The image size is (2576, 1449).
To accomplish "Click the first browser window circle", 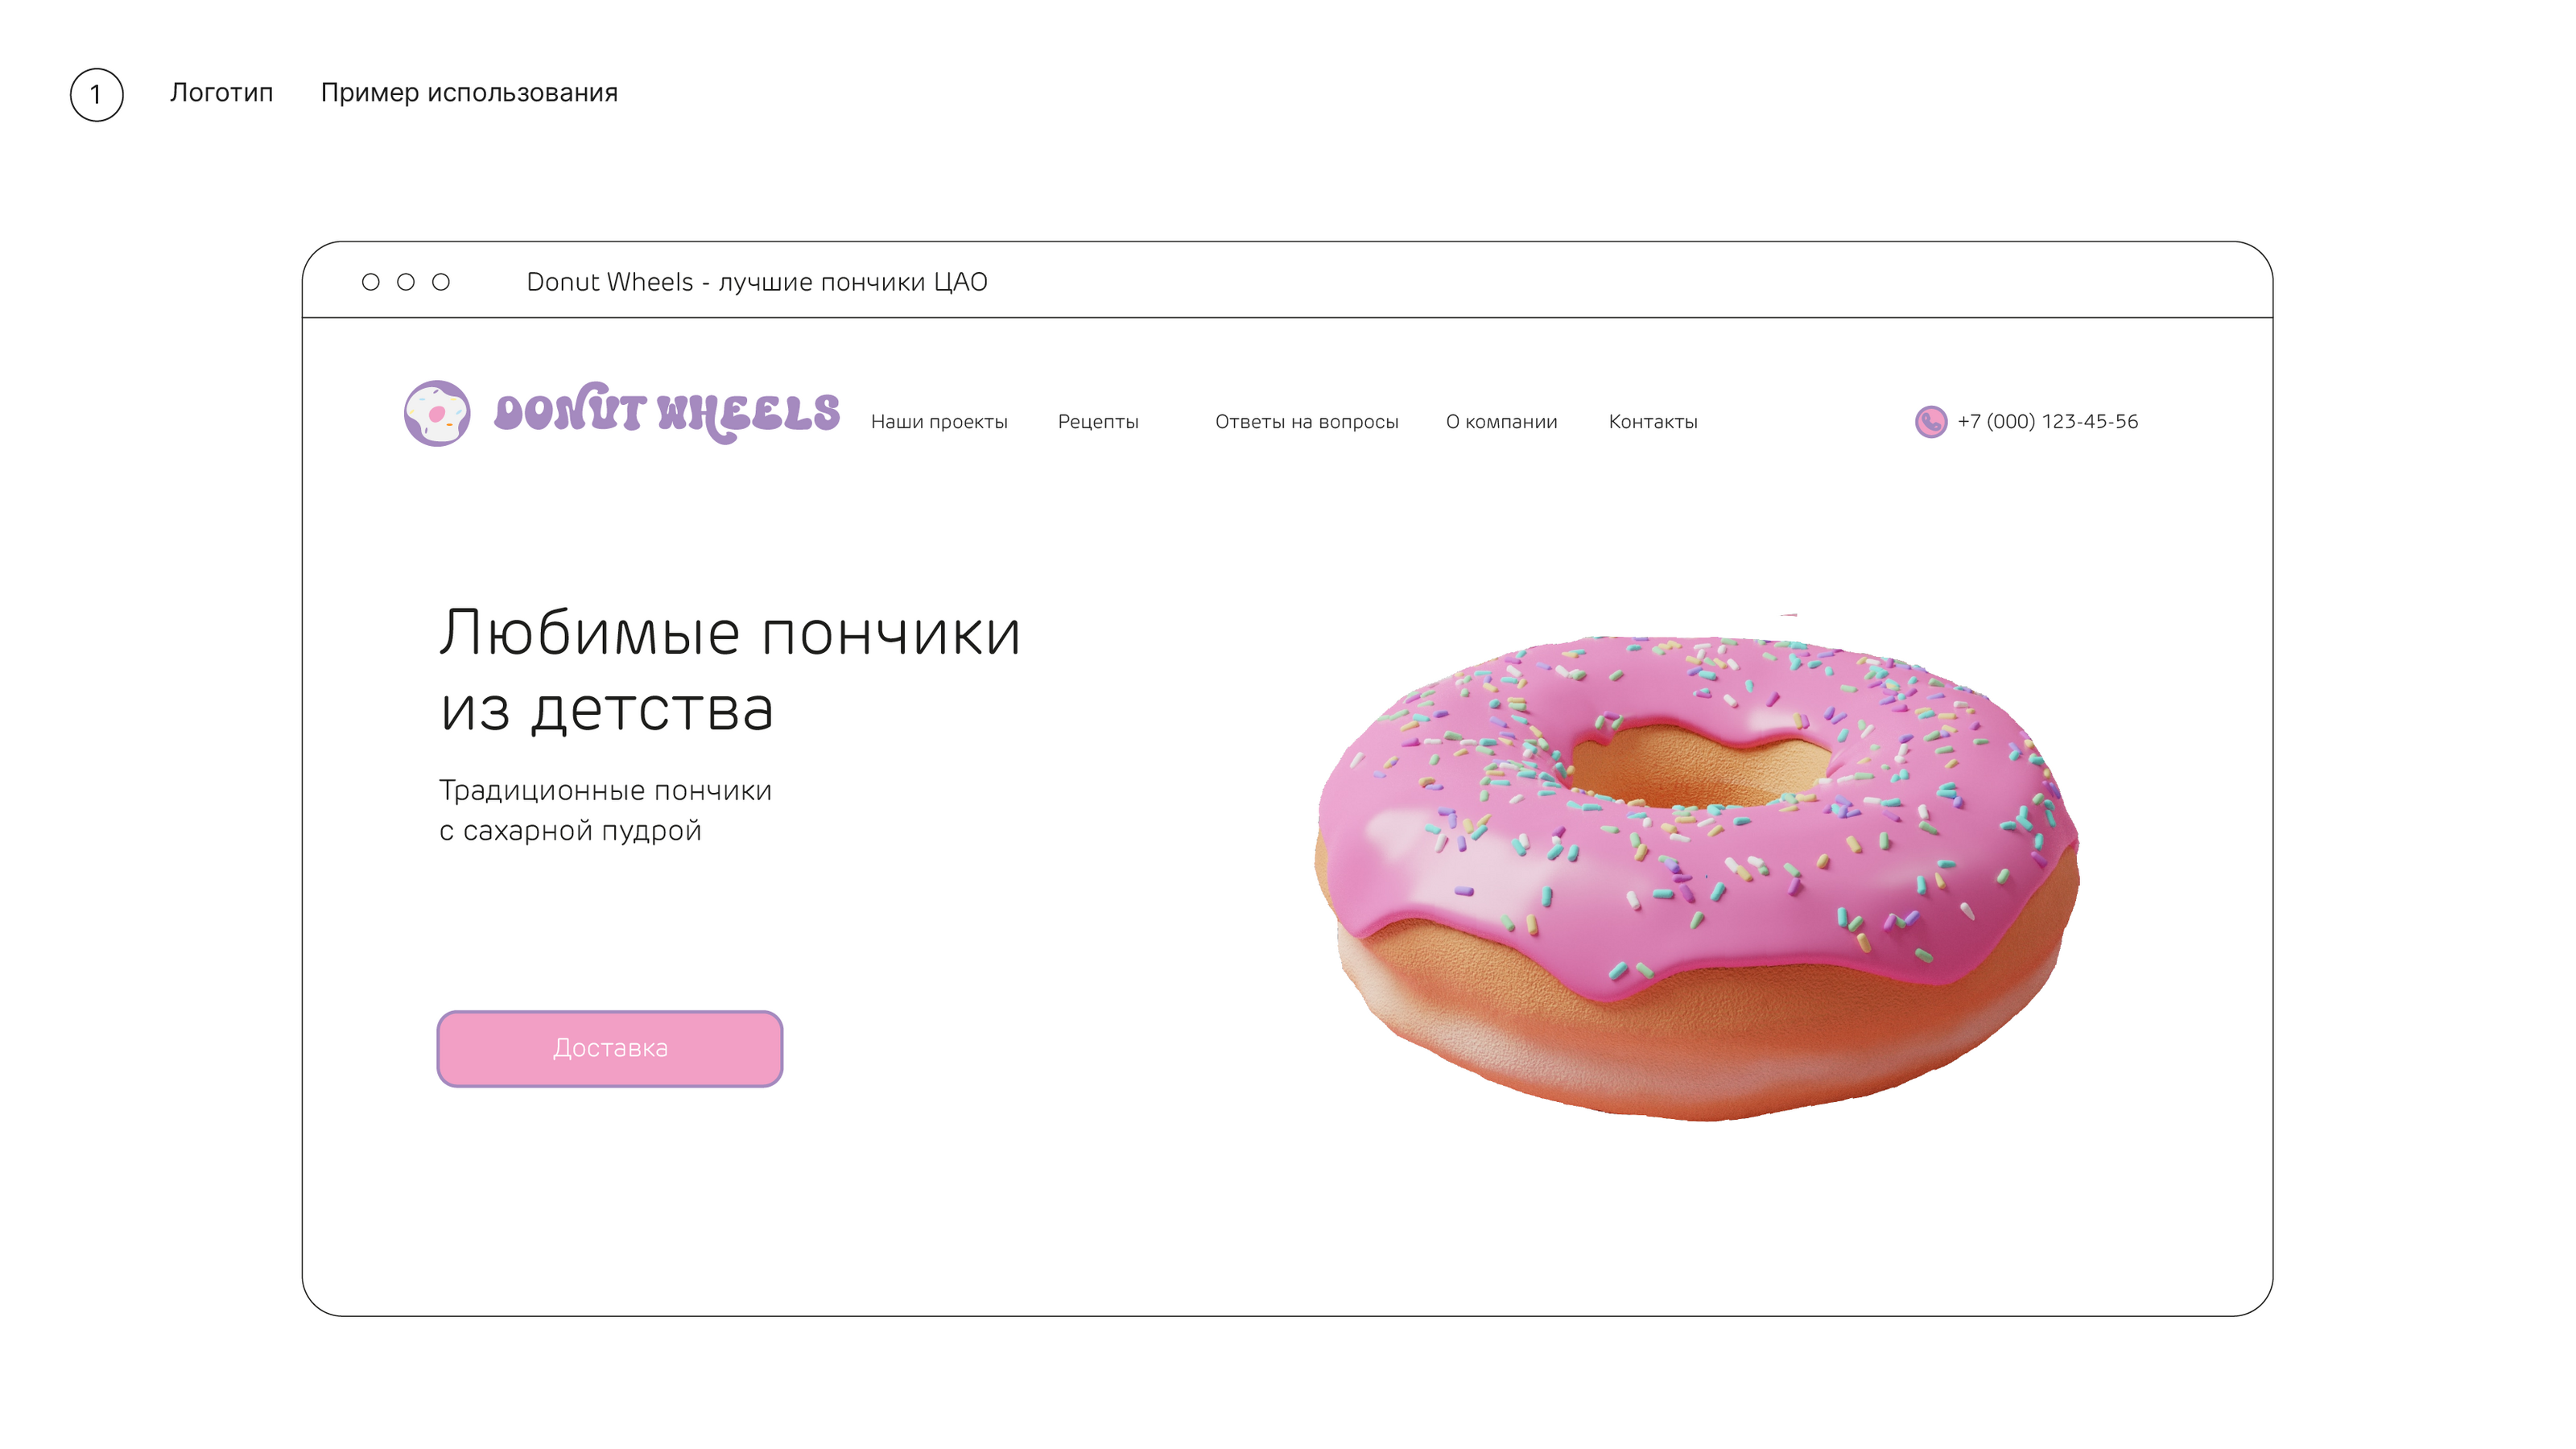I will pyautogui.click(x=371, y=282).
